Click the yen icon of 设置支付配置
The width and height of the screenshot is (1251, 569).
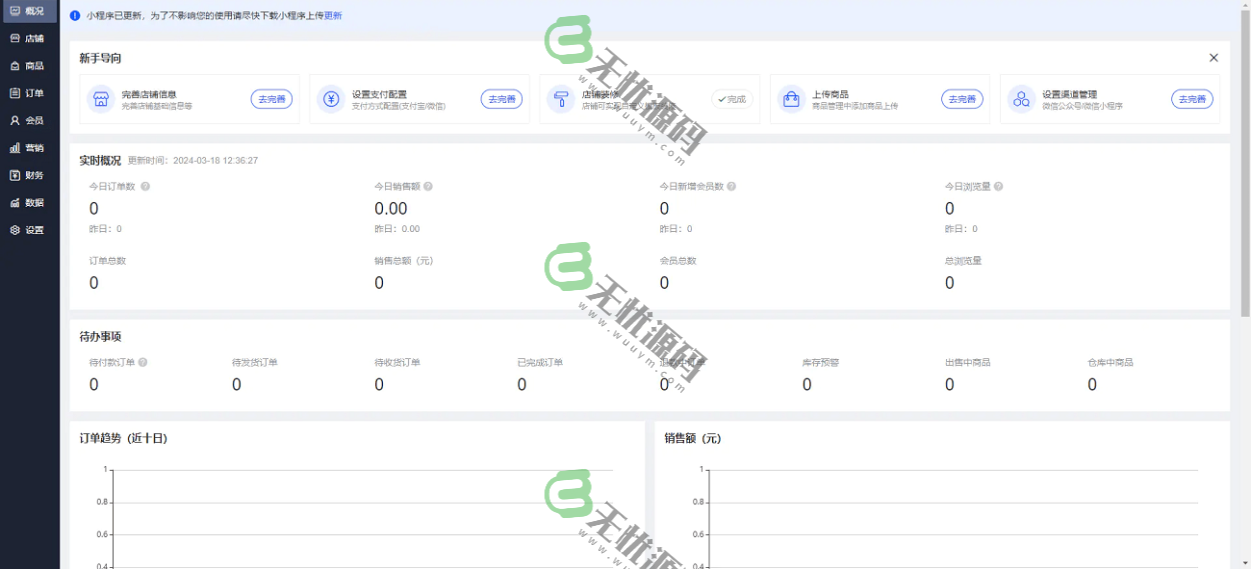[x=331, y=99]
